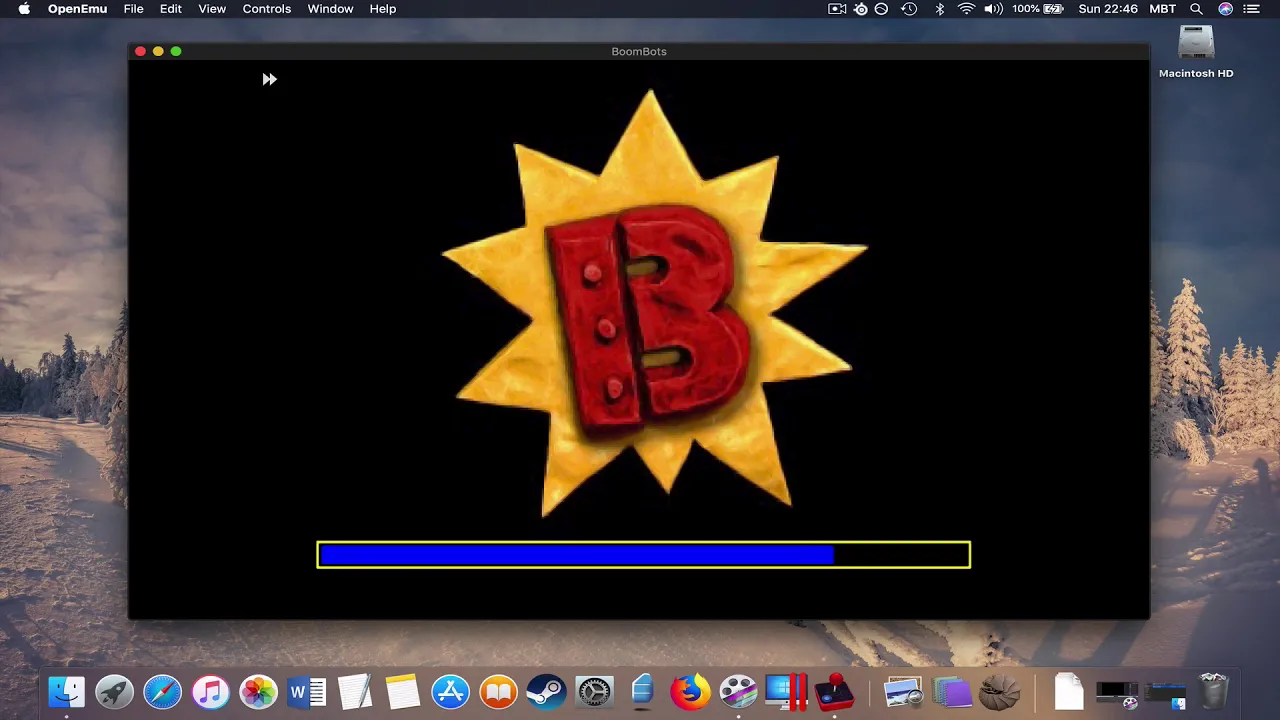Screen dimensions: 1280x720
Task: Open the Controls menu
Action: 267,9
